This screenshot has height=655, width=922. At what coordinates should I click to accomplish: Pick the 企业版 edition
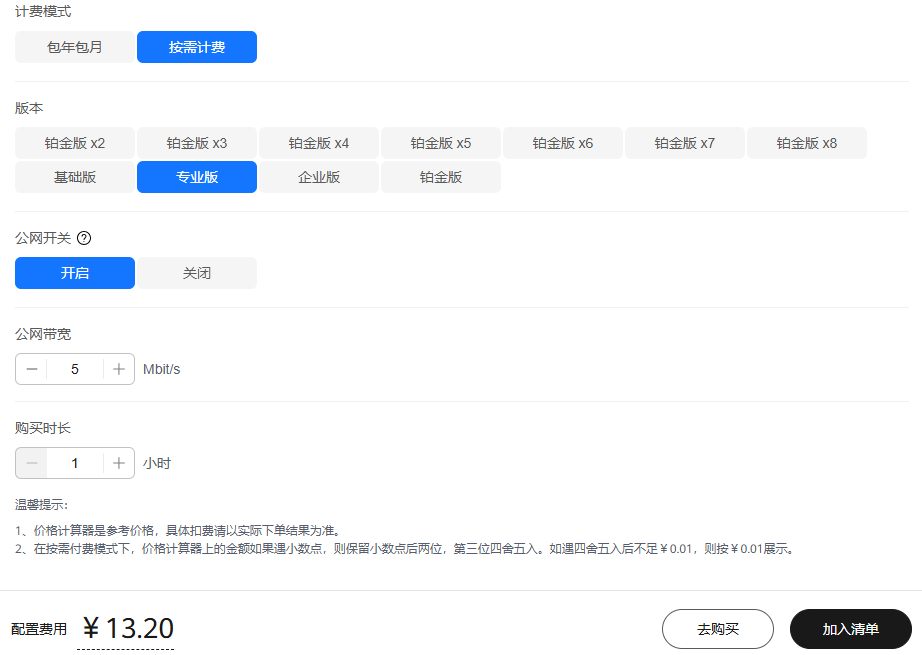(x=319, y=177)
